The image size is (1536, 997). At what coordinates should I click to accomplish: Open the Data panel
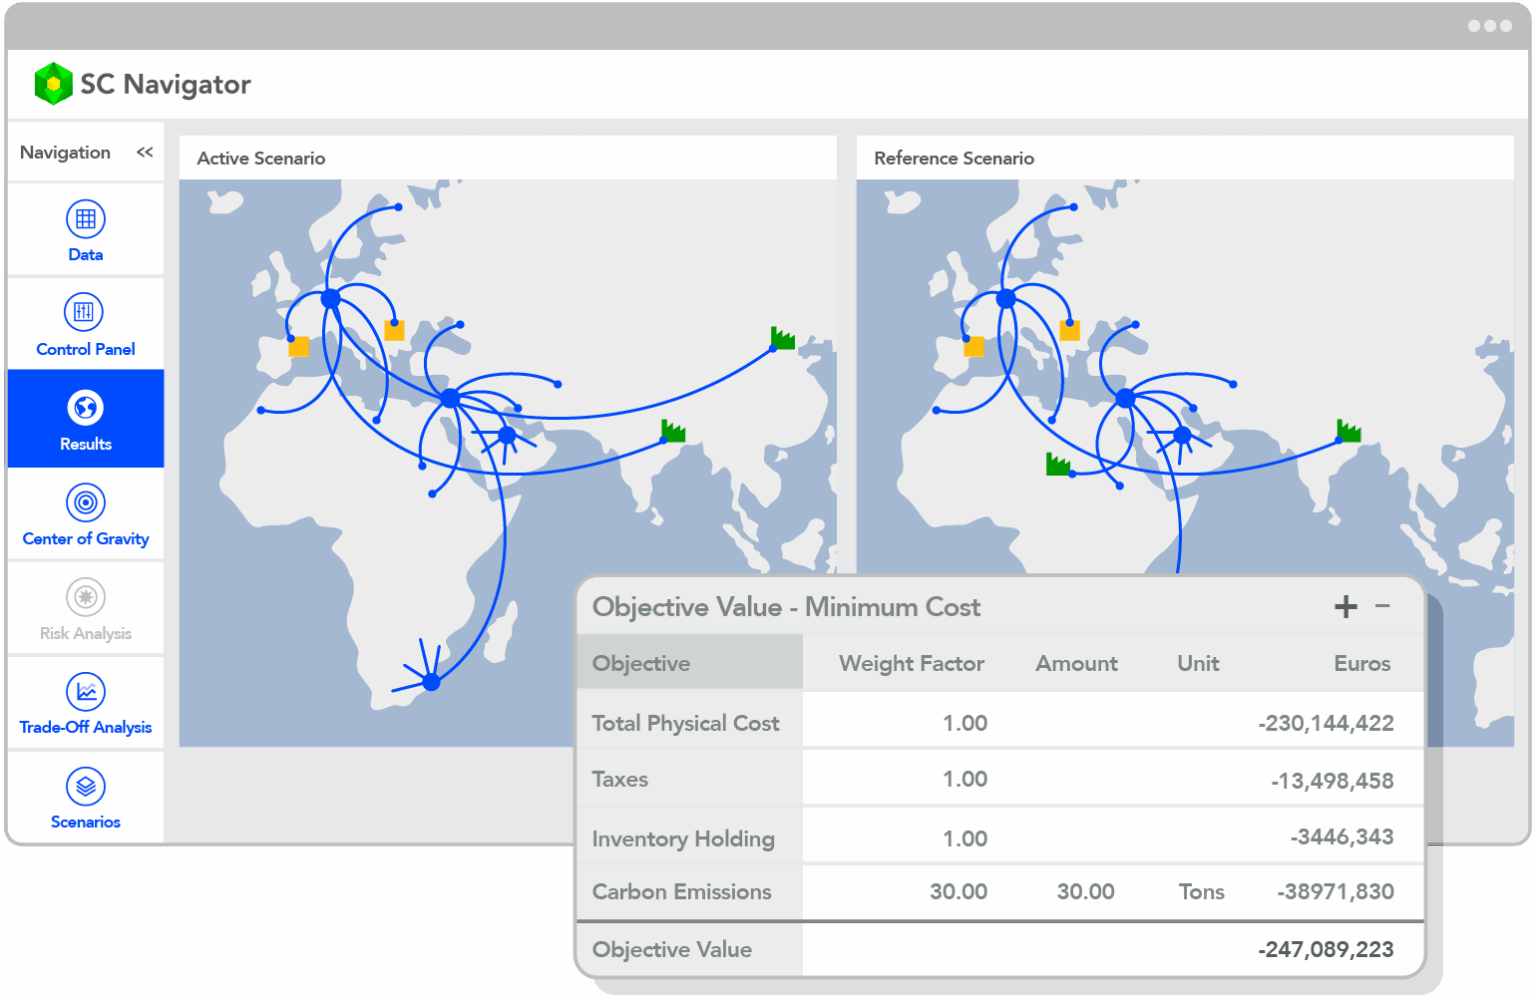pyautogui.click(x=85, y=229)
